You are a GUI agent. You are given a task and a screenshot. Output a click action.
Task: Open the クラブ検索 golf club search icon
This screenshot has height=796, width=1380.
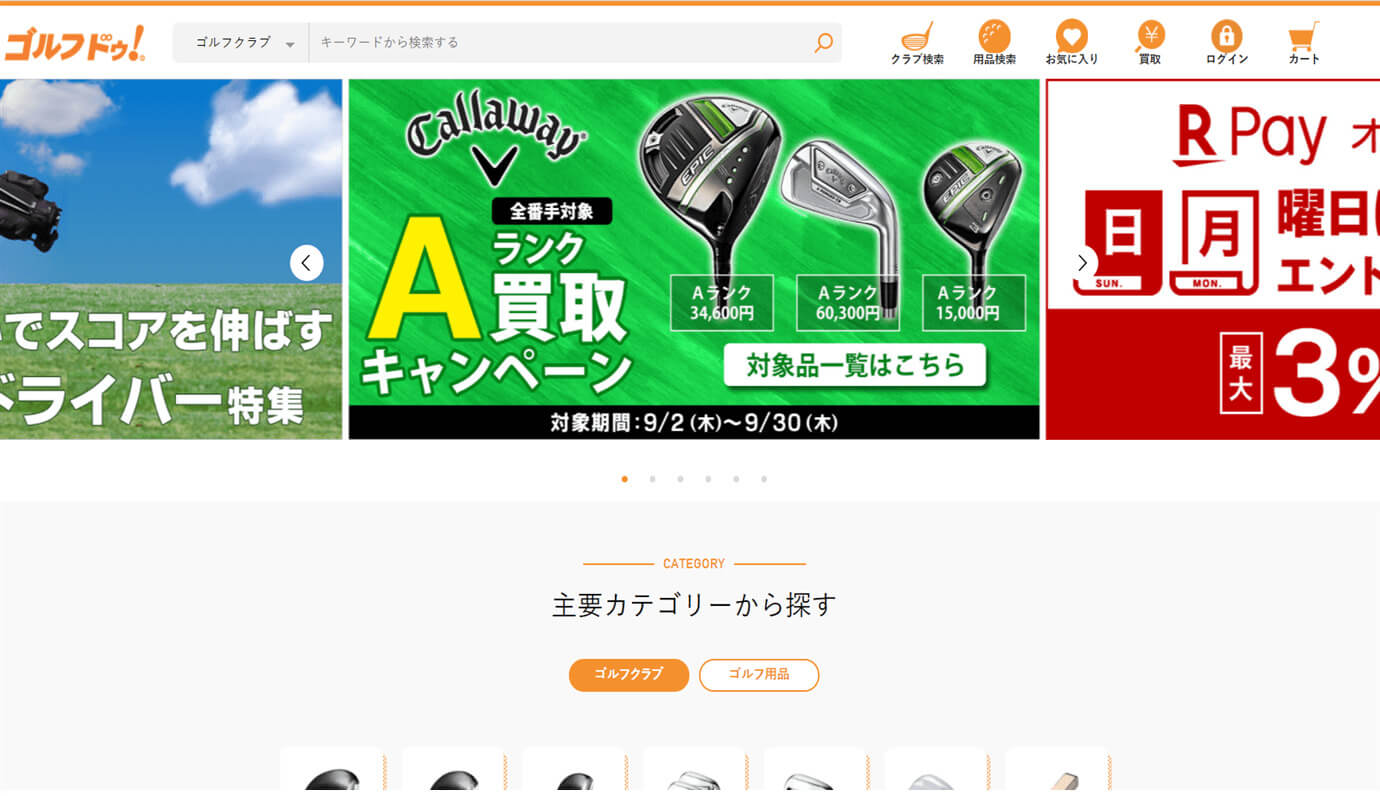click(917, 43)
